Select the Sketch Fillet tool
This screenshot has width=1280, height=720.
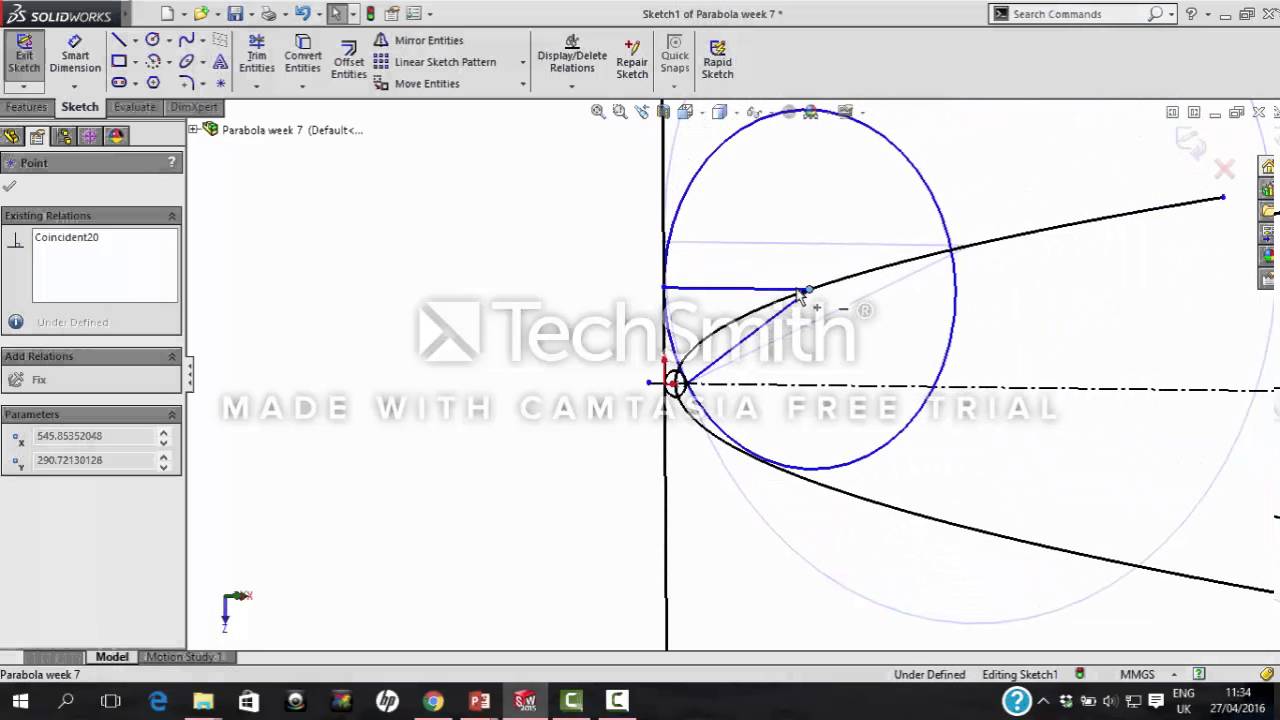coord(186,83)
